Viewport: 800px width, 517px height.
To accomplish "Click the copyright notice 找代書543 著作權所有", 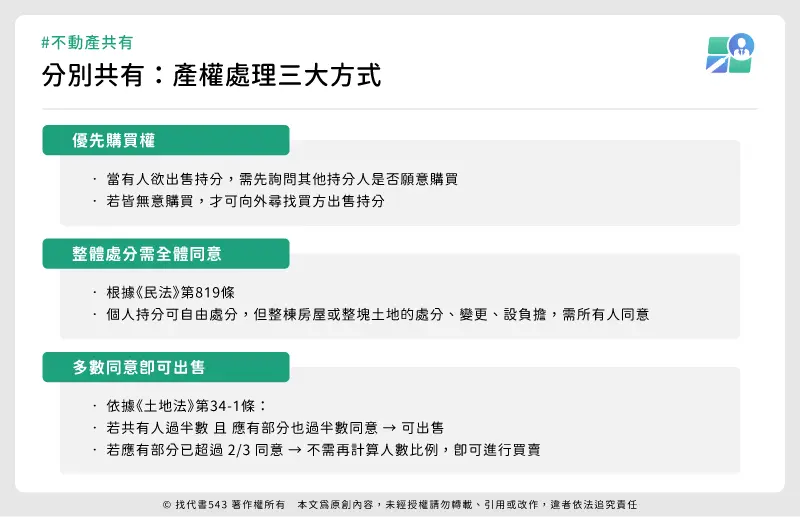I will (x=224, y=505).
